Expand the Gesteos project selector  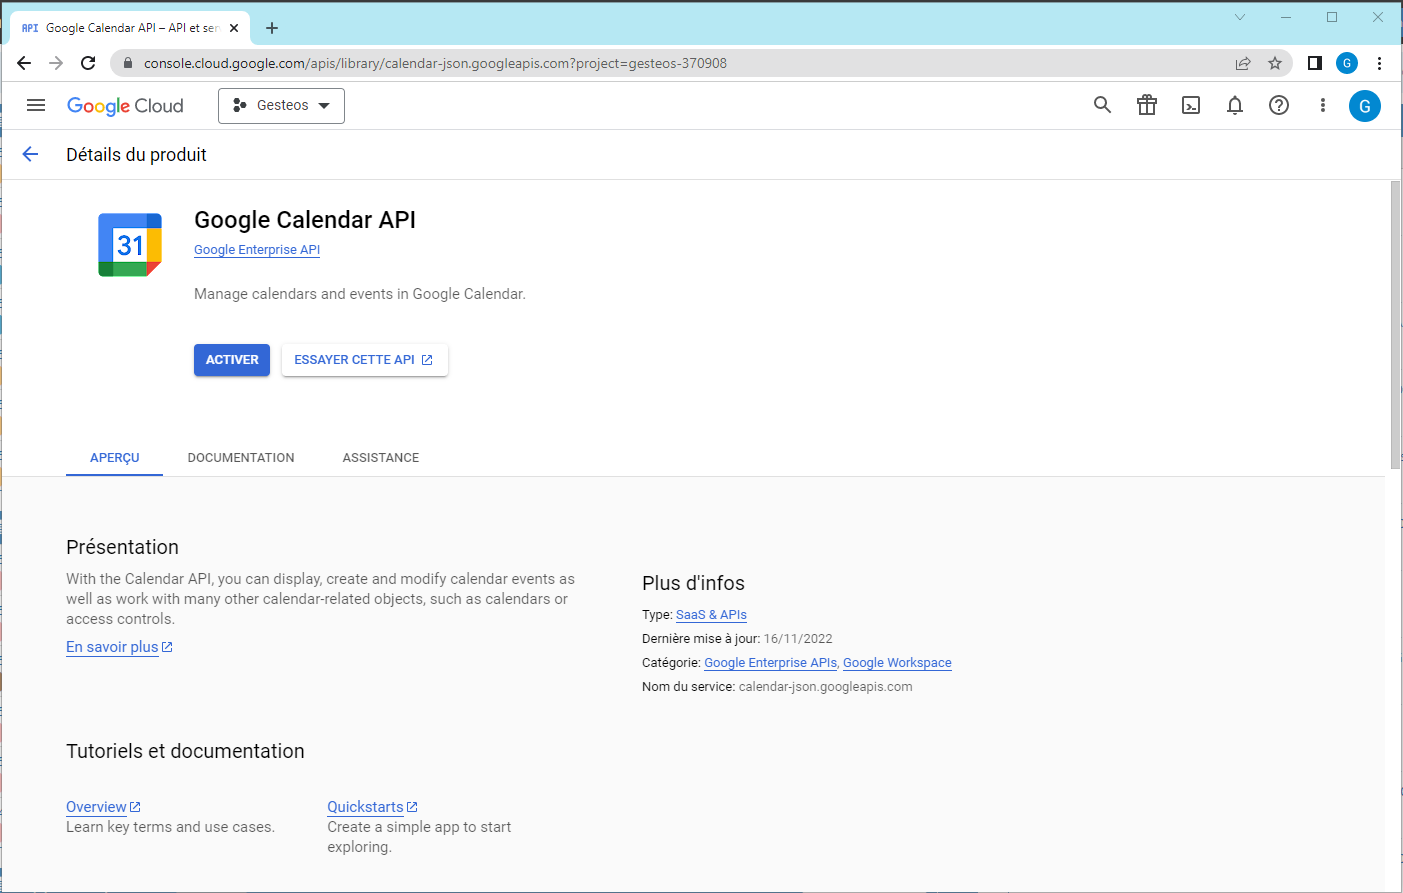tap(281, 105)
